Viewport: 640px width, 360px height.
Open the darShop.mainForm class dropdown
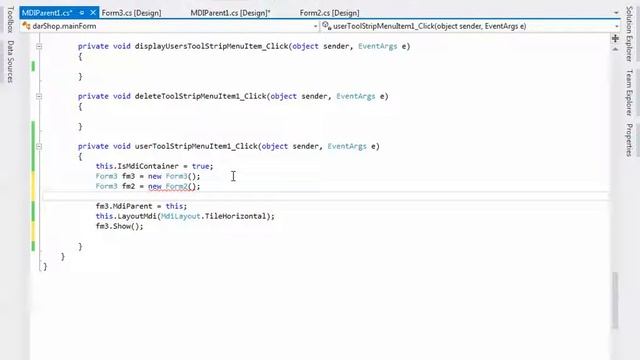[315, 26]
